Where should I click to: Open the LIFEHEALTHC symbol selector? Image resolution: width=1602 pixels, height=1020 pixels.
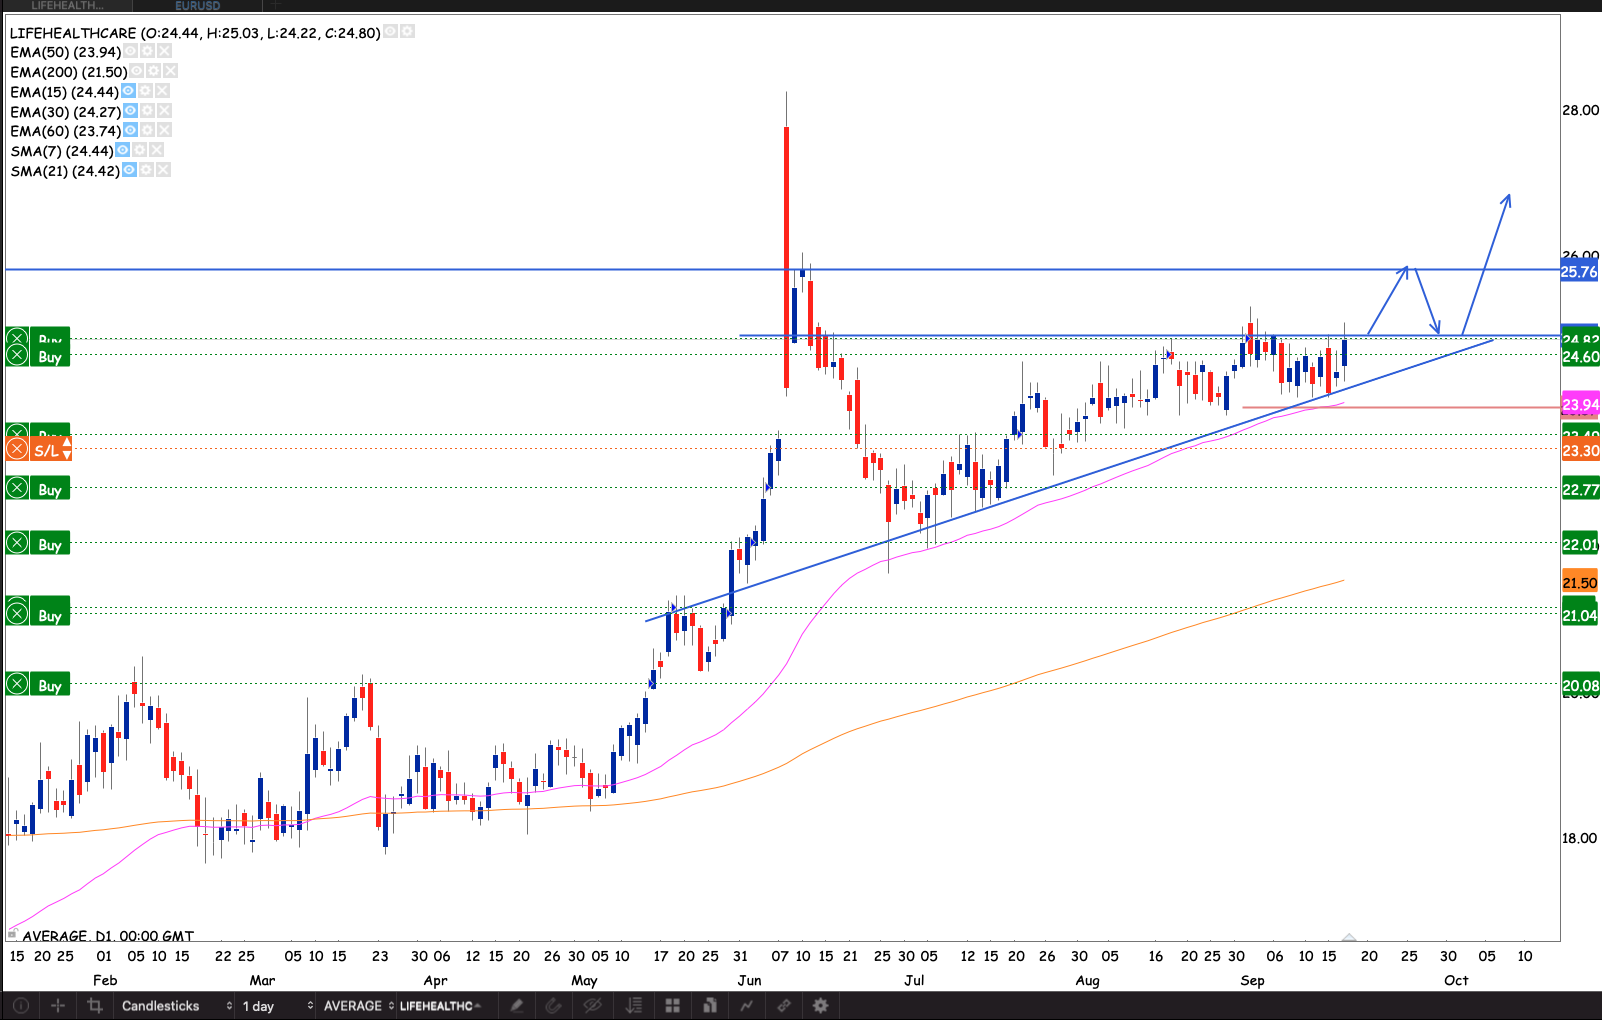pyautogui.click(x=439, y=1006)
